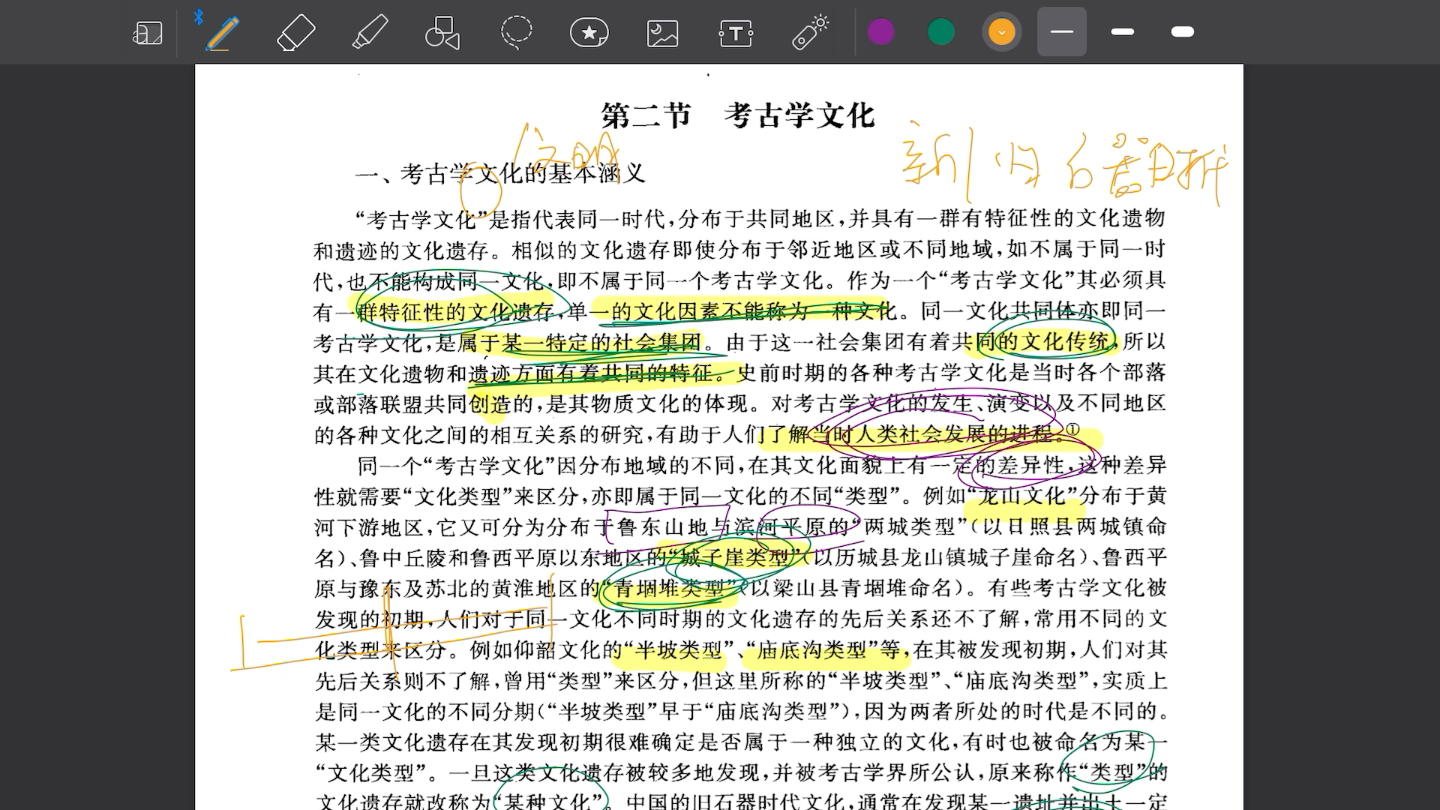Select the Shapes tool
This screenshot has width=1440, height=810.
click(x=442, y=32)
